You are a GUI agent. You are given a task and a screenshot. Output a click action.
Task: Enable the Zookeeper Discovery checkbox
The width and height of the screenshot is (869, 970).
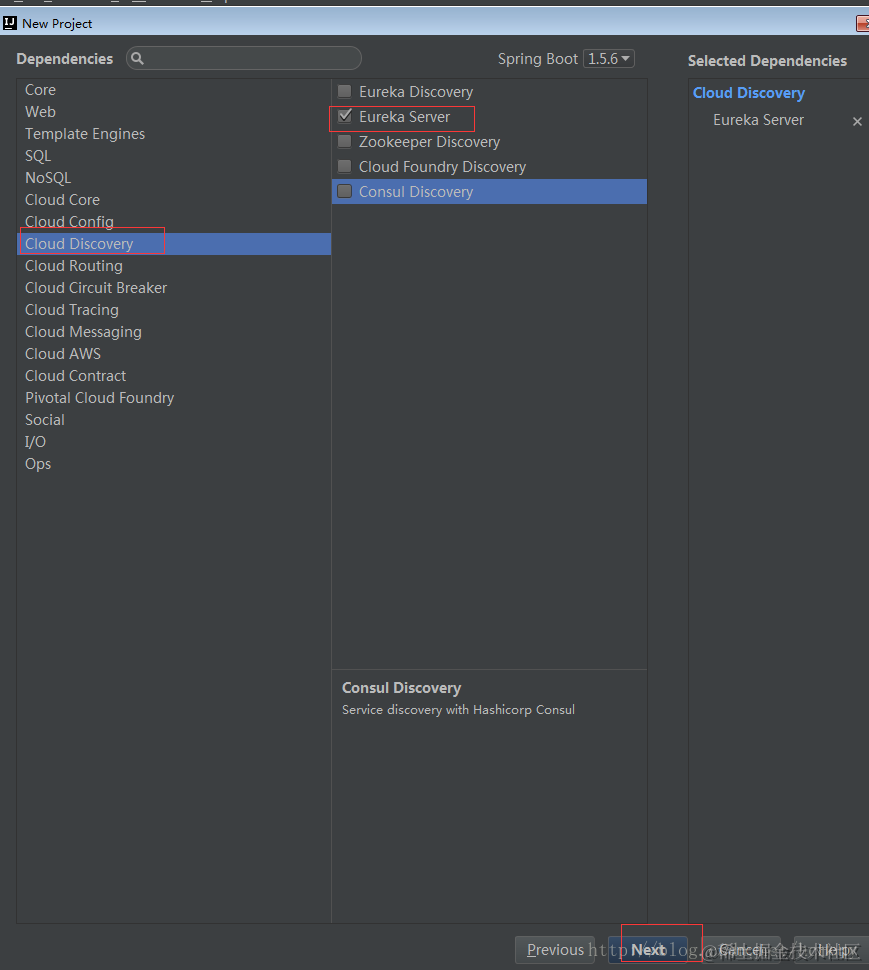(345, 142)
